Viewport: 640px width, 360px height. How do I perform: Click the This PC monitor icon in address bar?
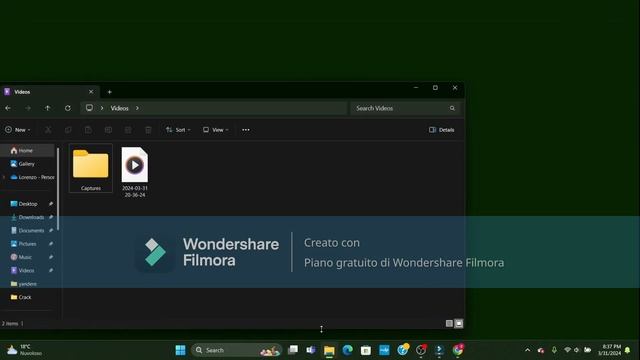pos(89,108)
